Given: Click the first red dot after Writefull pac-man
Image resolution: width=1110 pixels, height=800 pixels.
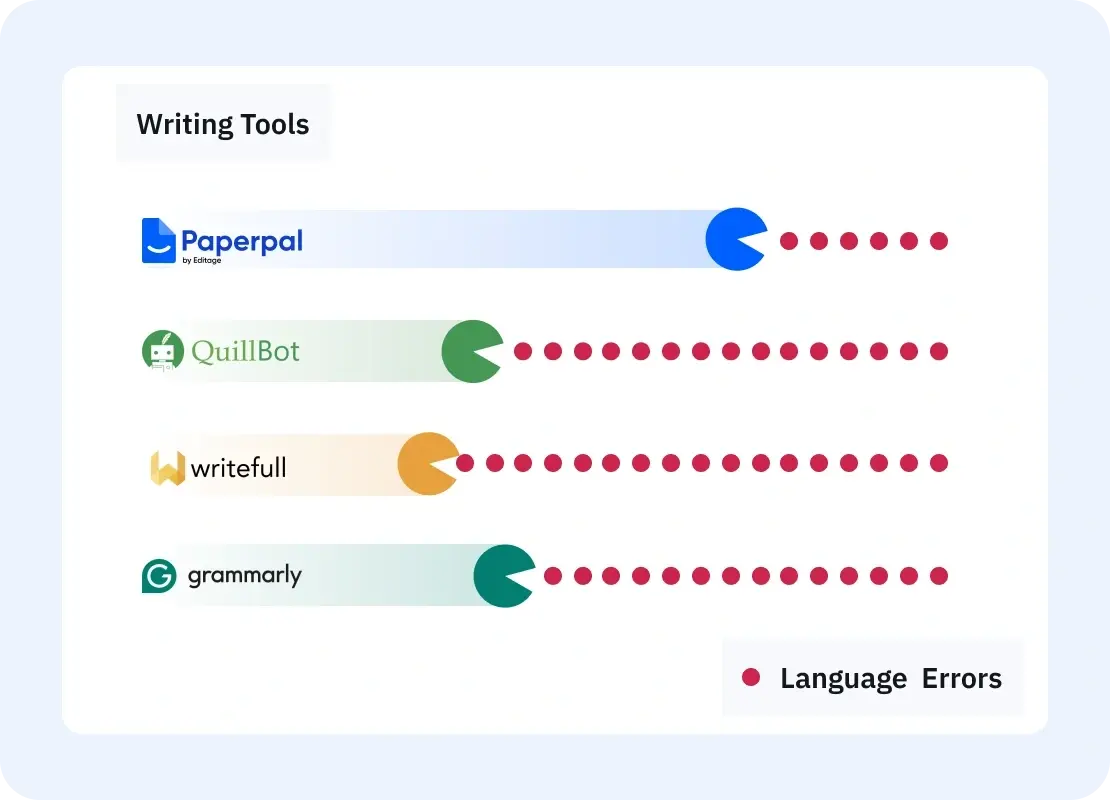Looking at the screenshot, I should coord(464,463).
